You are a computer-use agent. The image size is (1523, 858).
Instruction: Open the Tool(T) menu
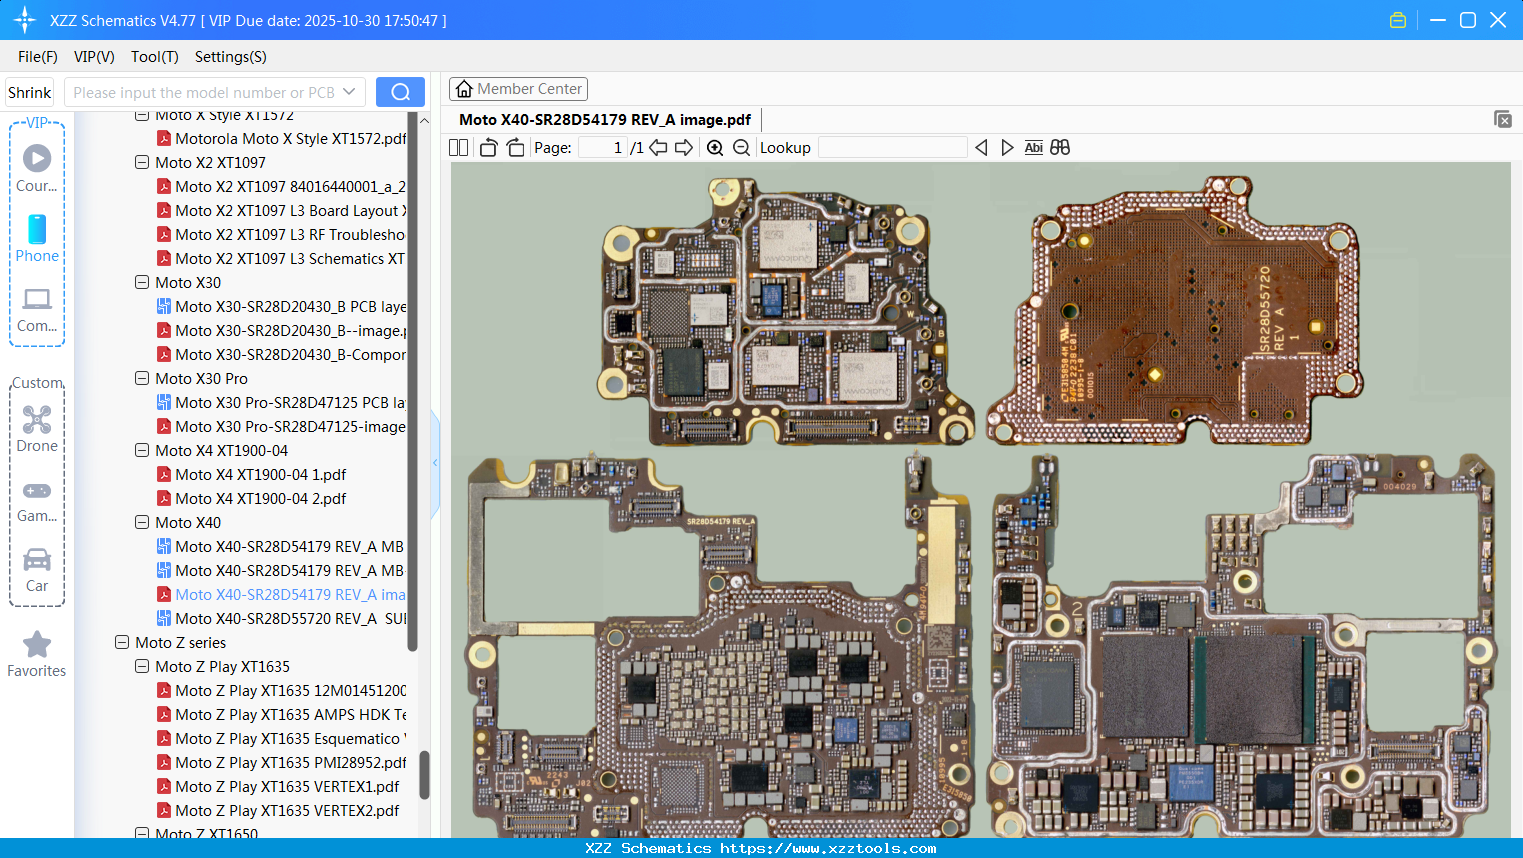154,57
